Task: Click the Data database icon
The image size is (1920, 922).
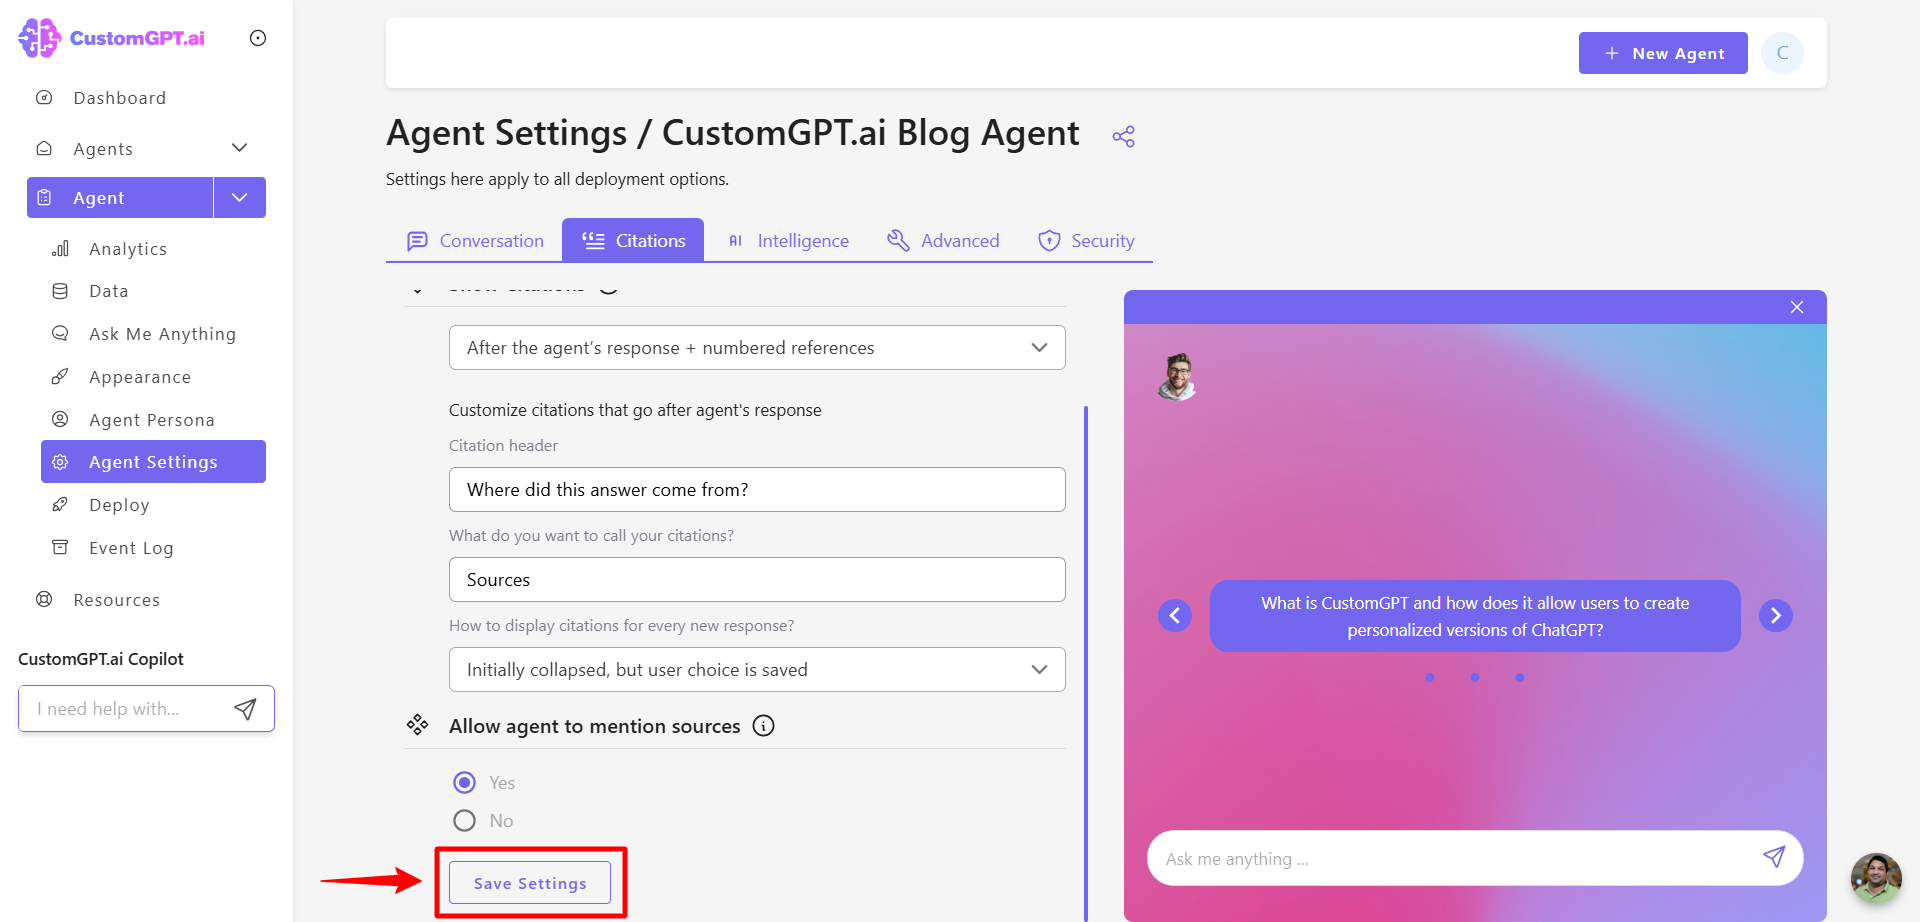Action: (x=60, y=291)
